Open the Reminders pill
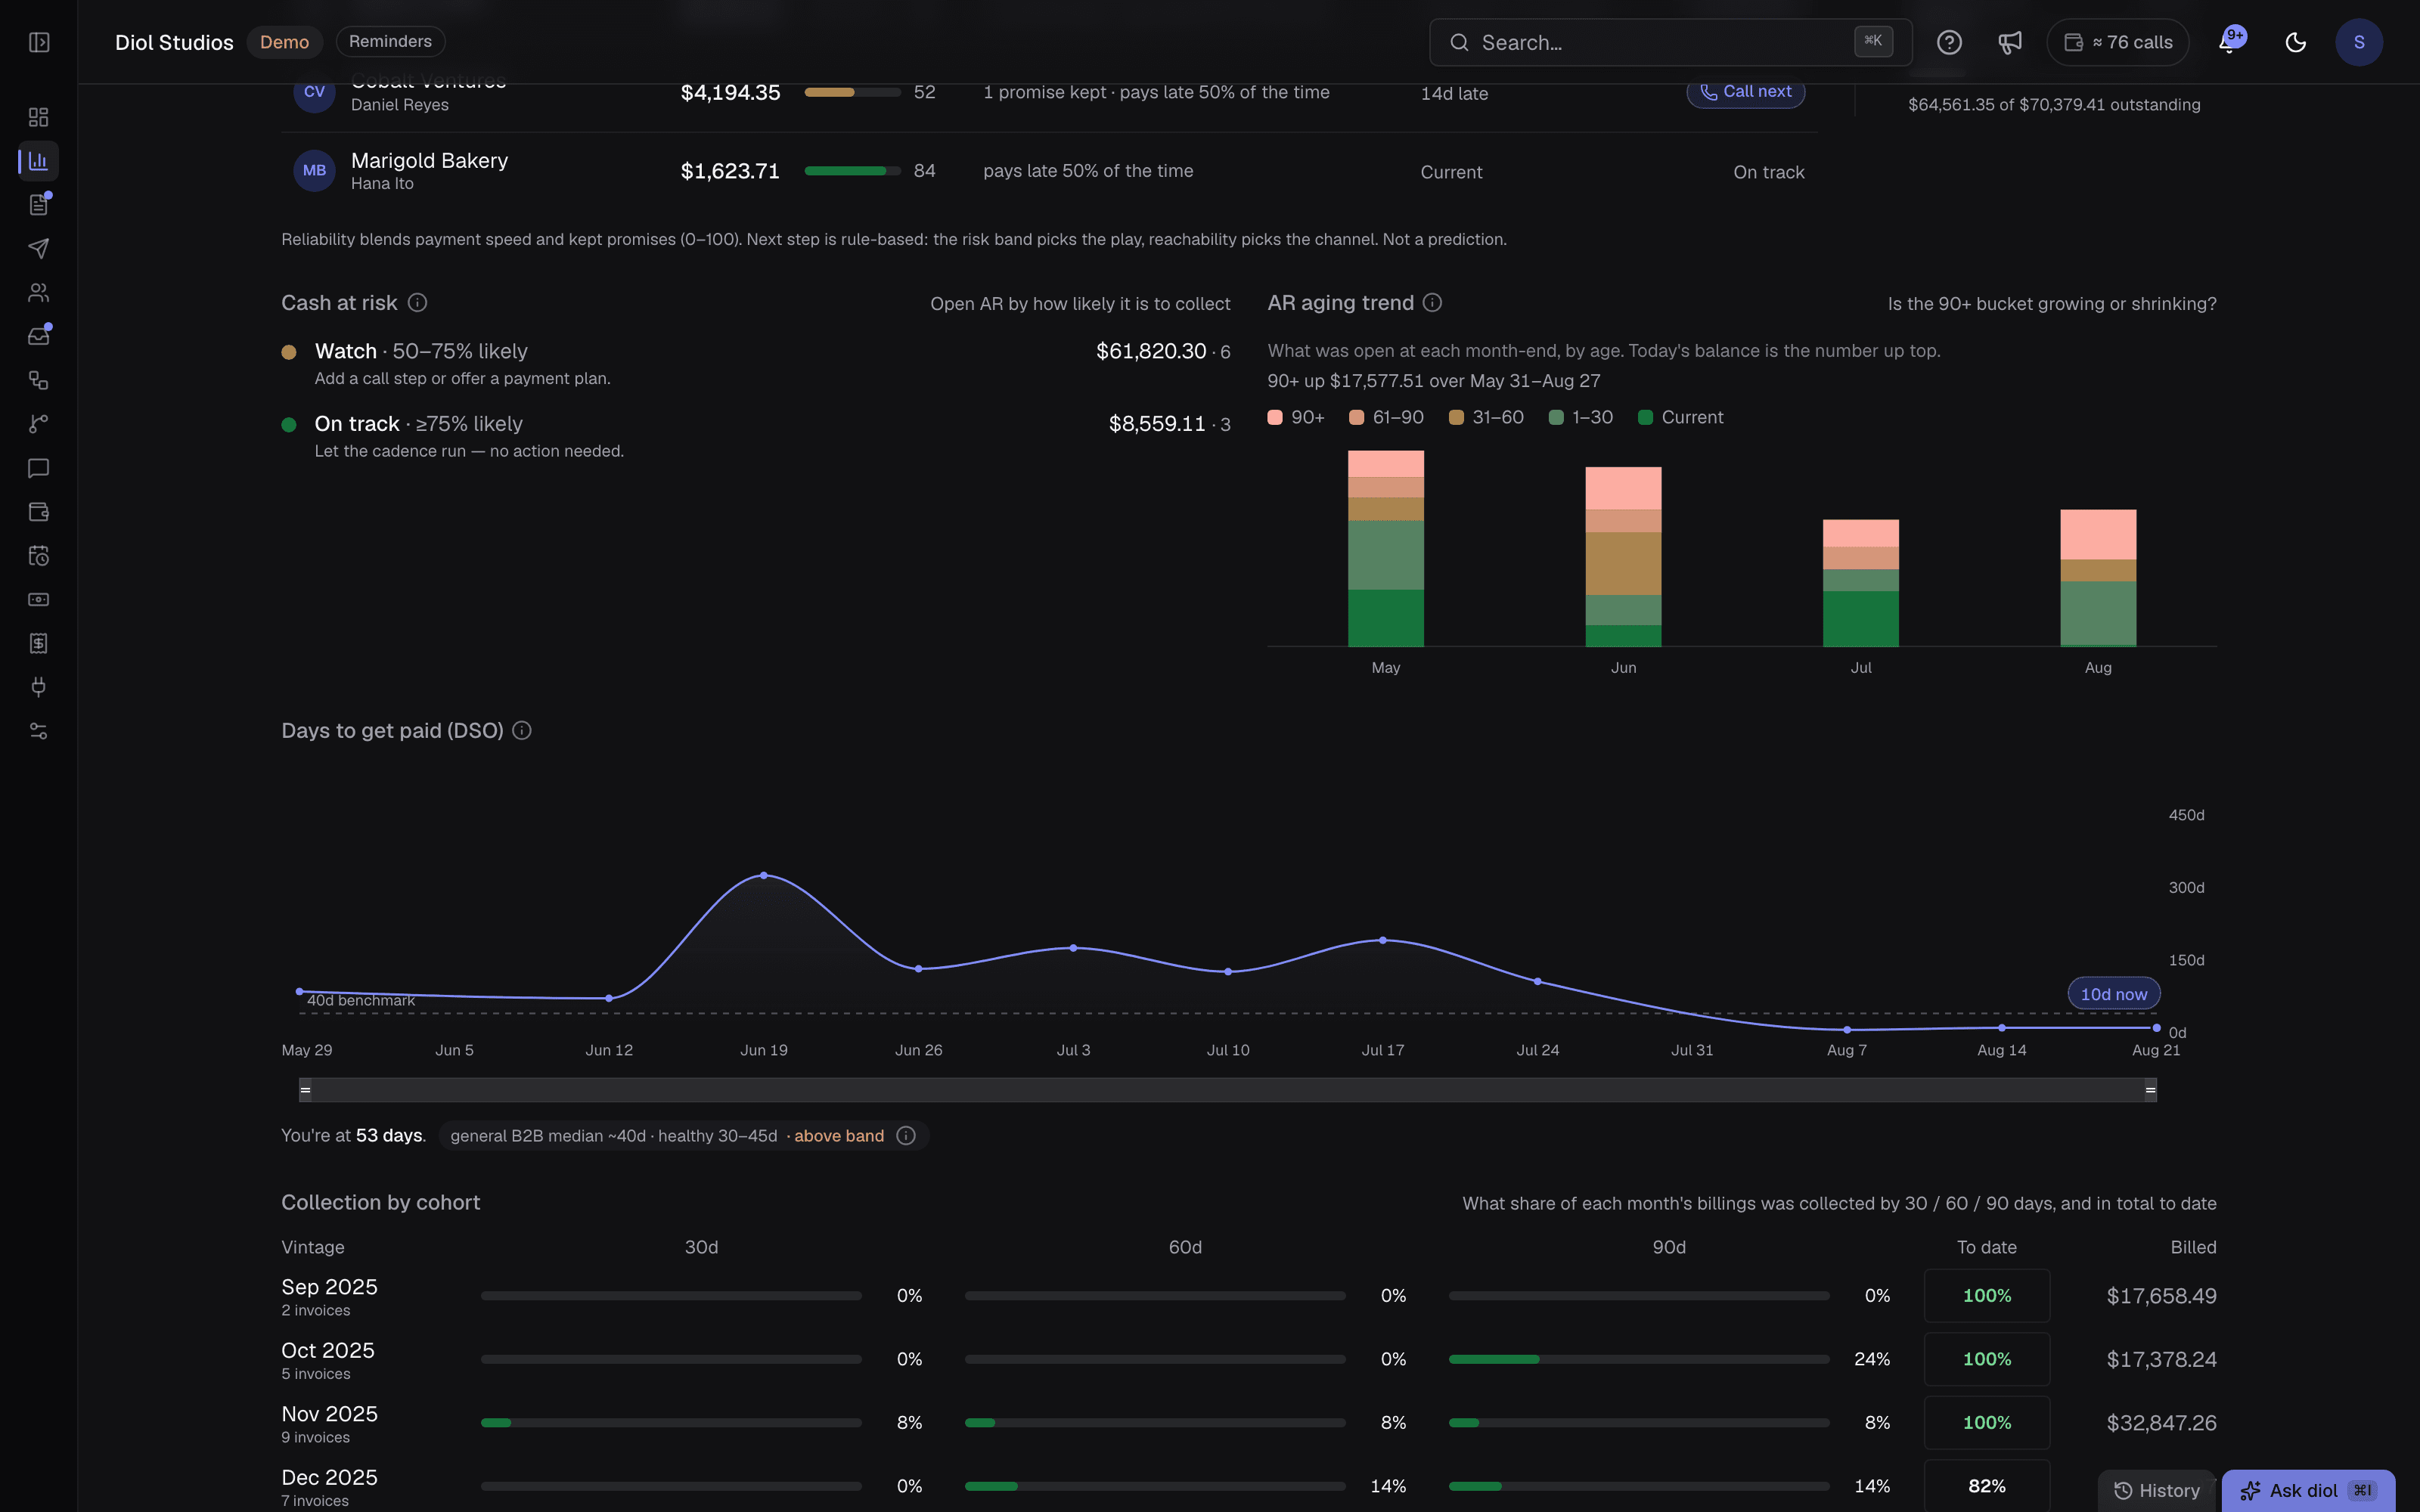 [x=390, y=41]
